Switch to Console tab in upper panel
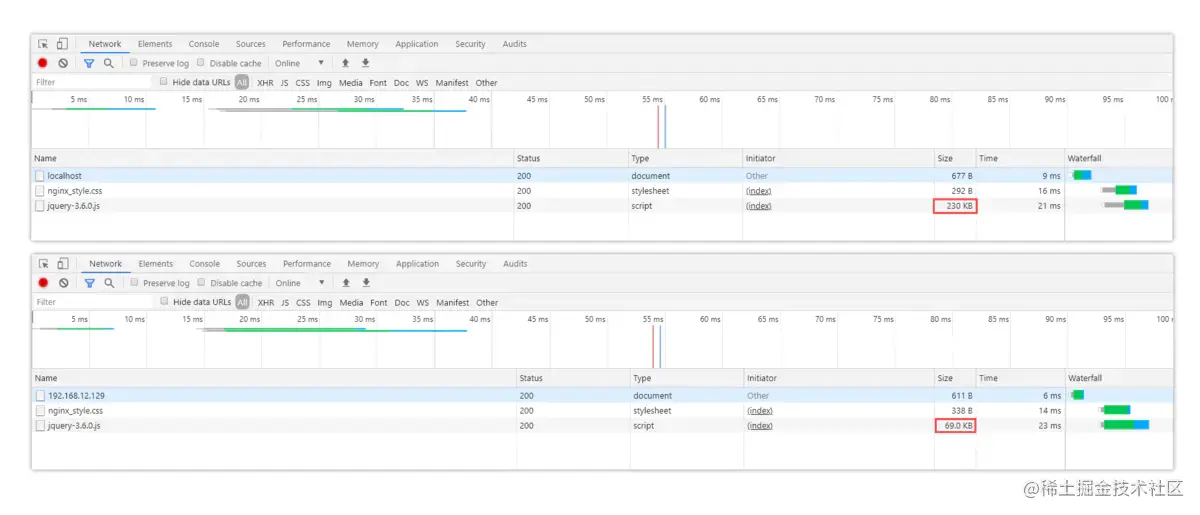The image size is (1200, 515). 204,44
